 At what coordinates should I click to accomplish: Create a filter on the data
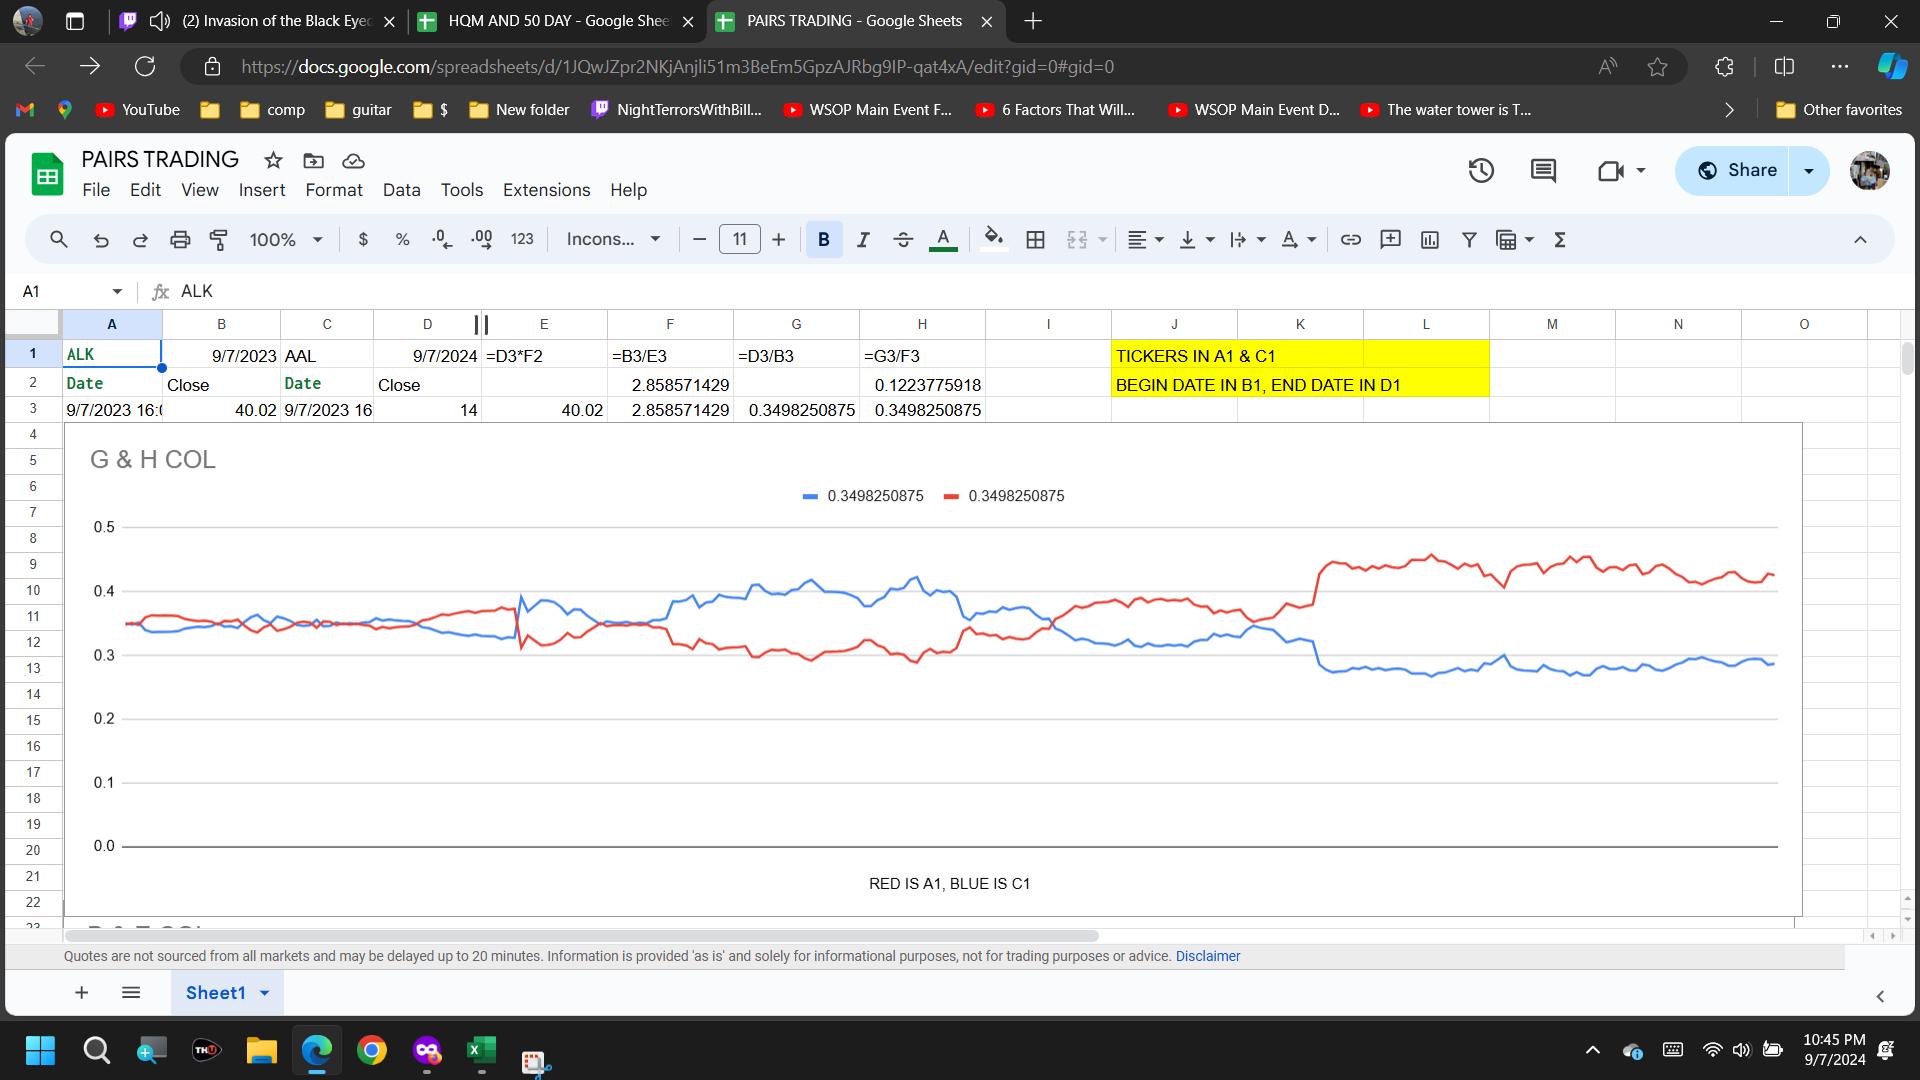pyautogui.click(x=1469, y=239)
